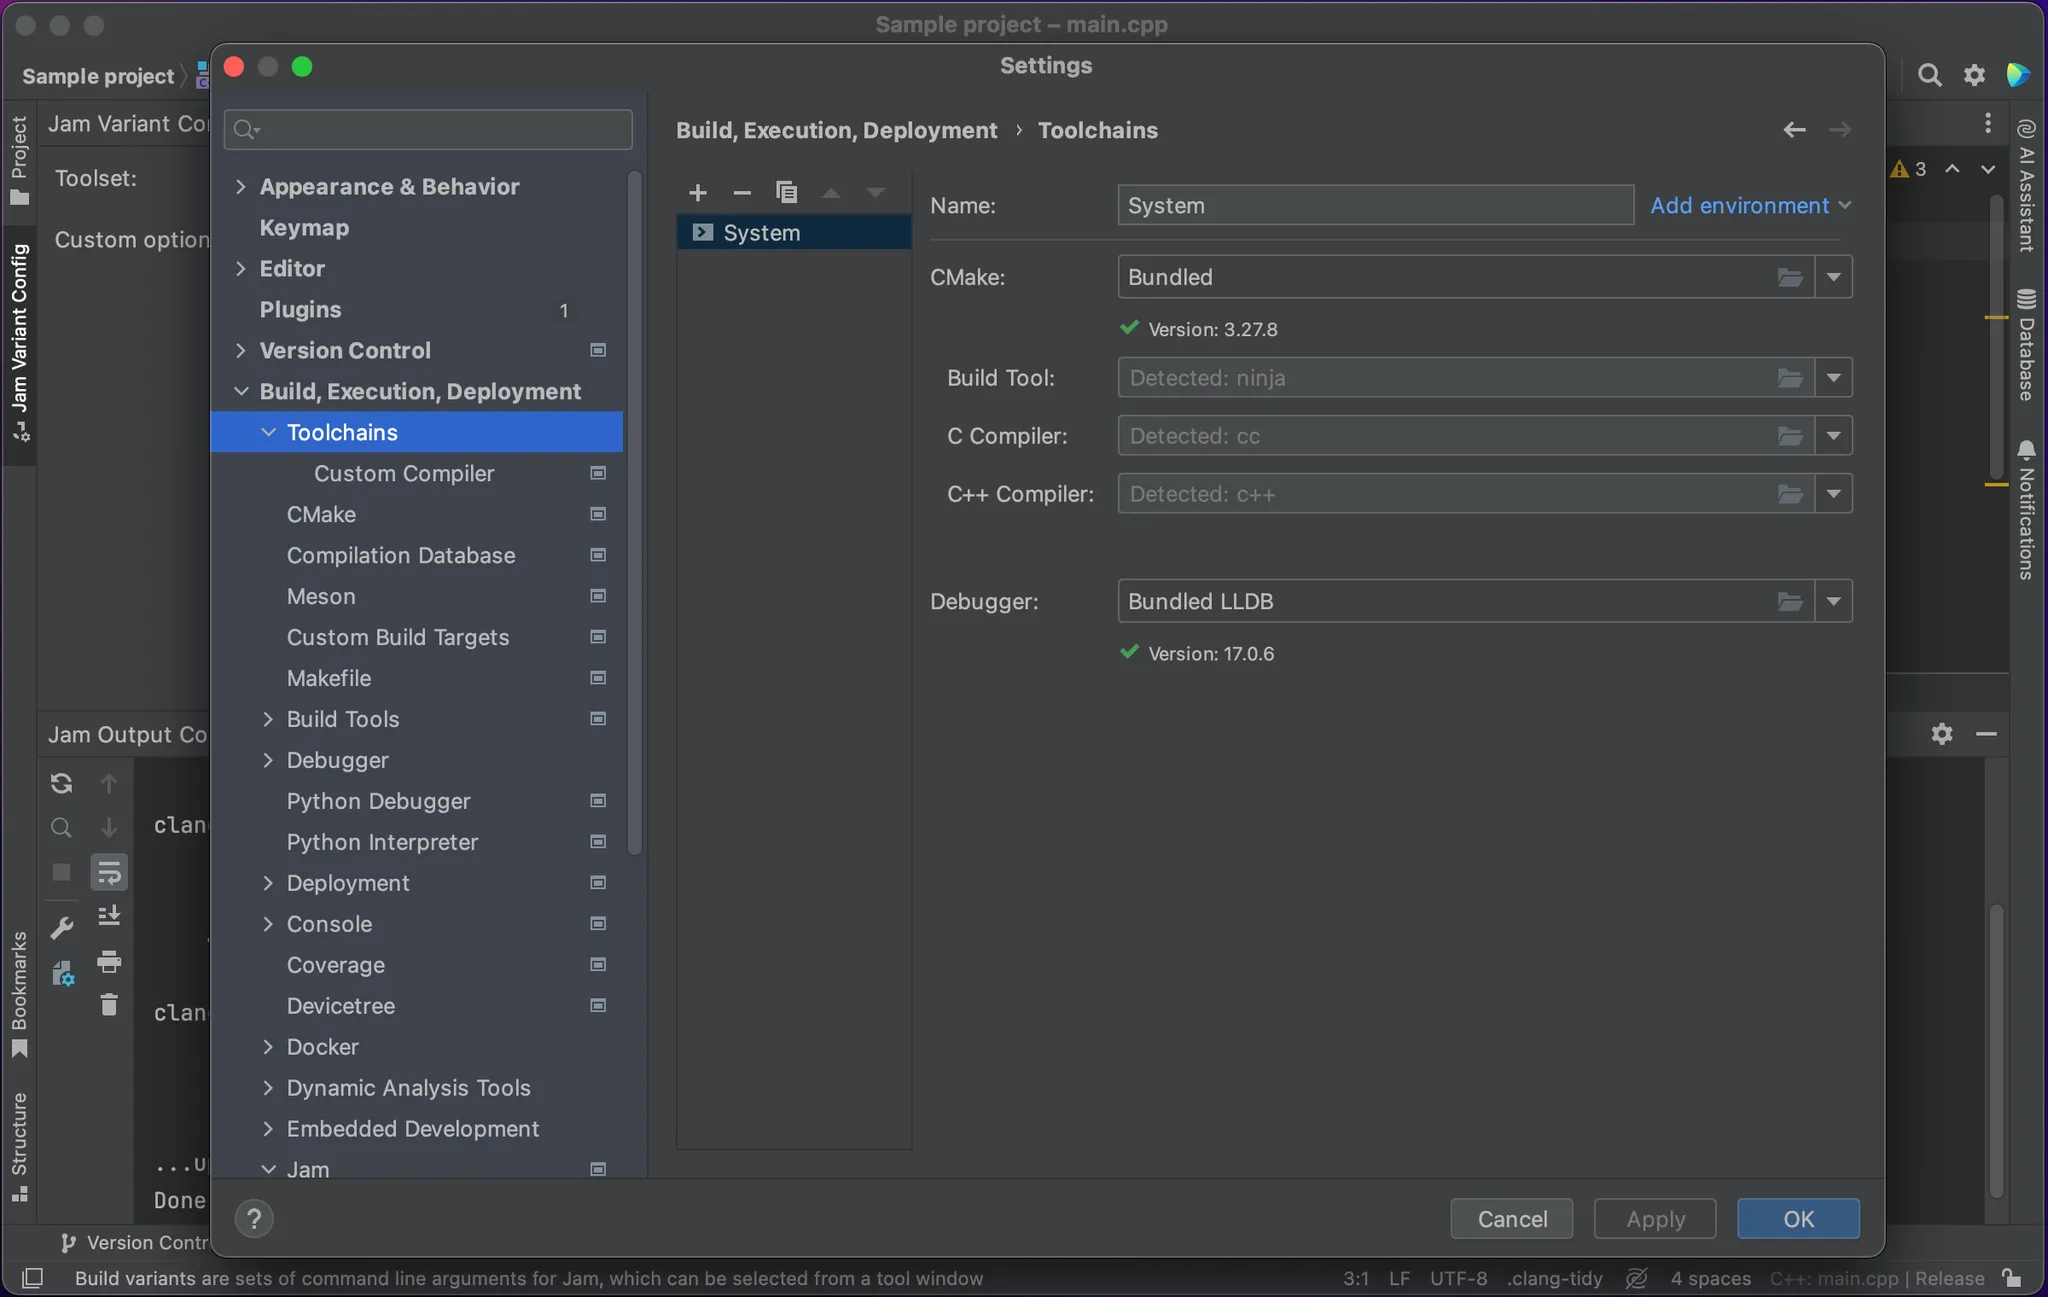The height and width of the screenshot is (1297, 2048).
Task: Open Project tool window tab
Action: click(x=19, y=160)
